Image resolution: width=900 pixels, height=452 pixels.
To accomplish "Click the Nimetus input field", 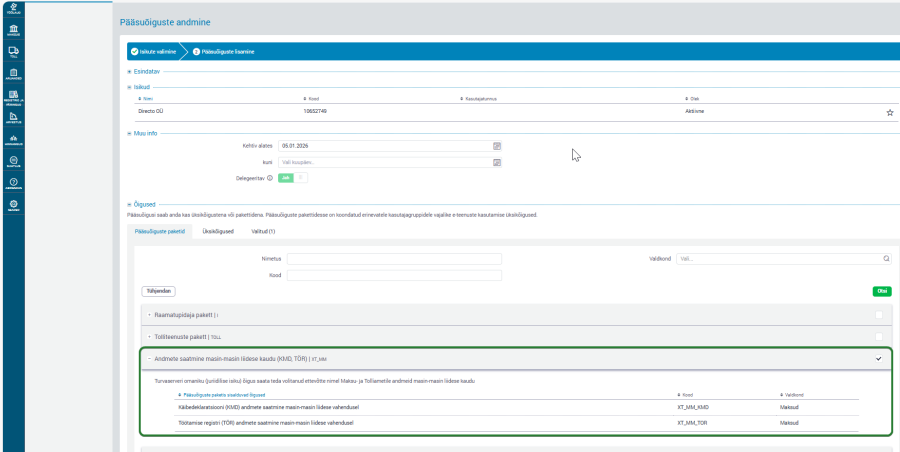I will tap(393, 258).
